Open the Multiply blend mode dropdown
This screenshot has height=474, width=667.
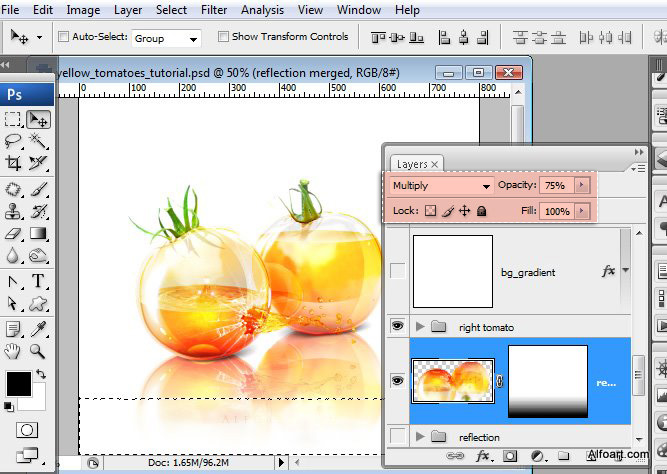[441, 186]
